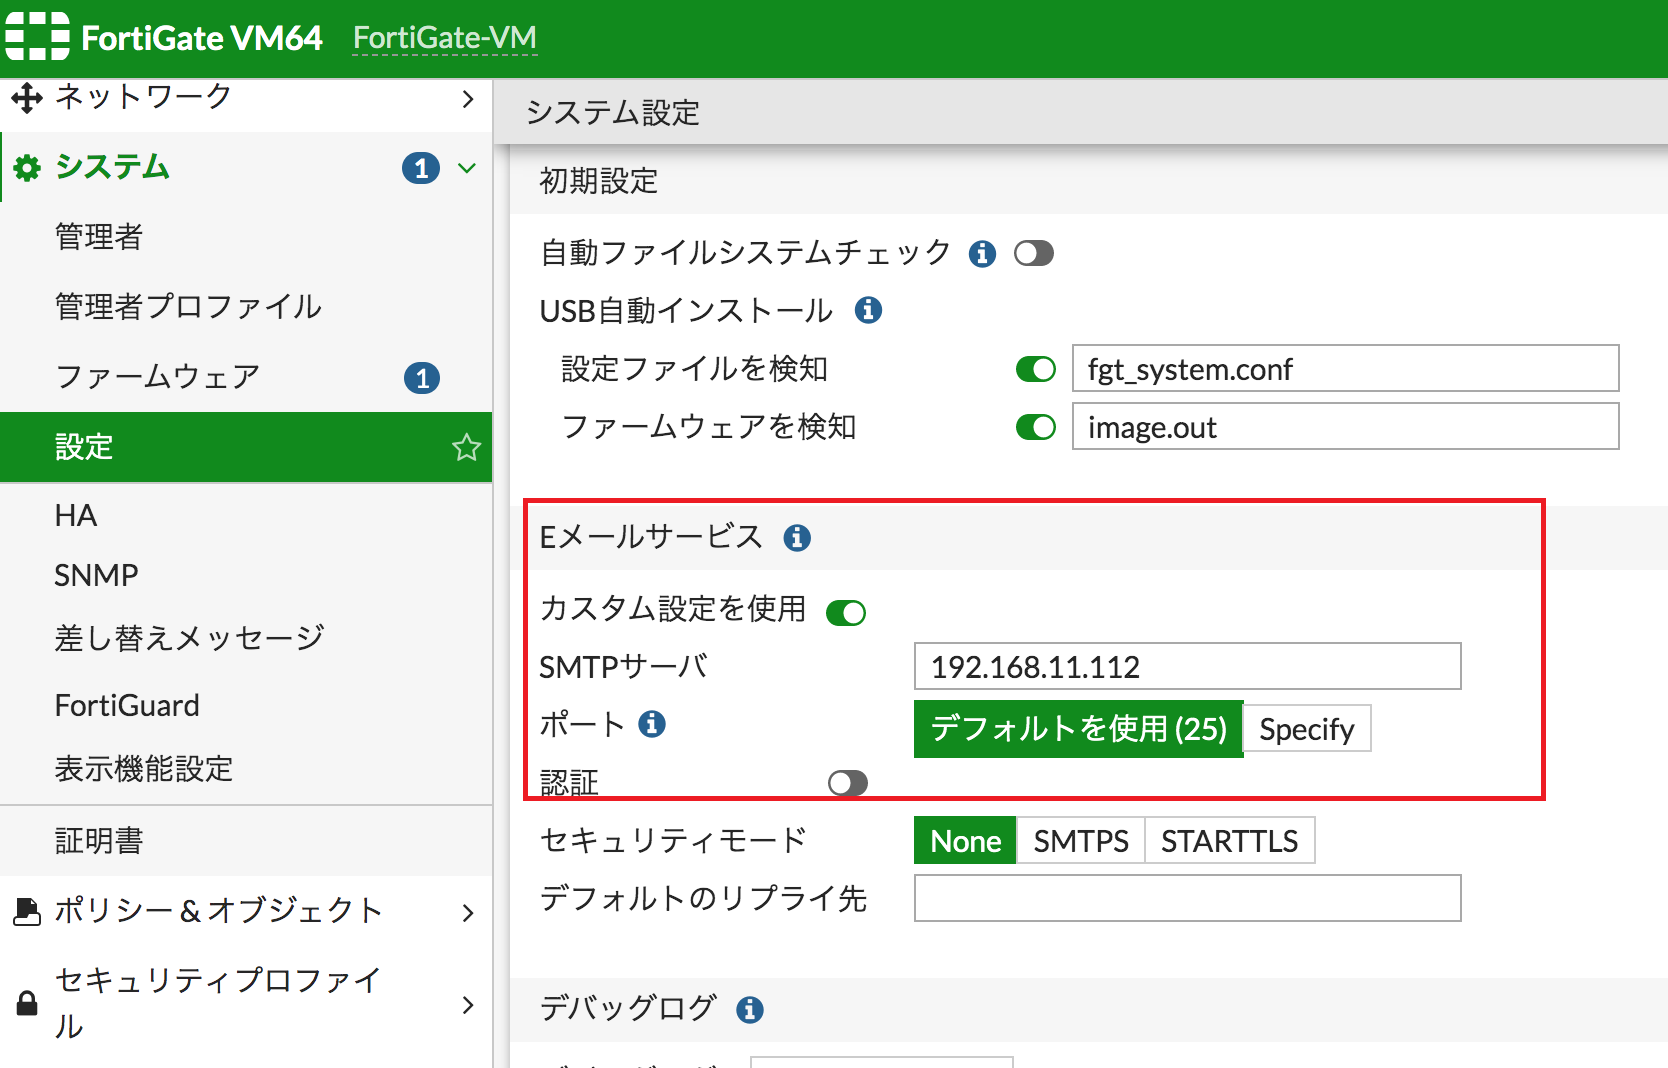Expand the ネットワーク menu chevron
1668x1068 pixels.
click(x=468, y=98)
